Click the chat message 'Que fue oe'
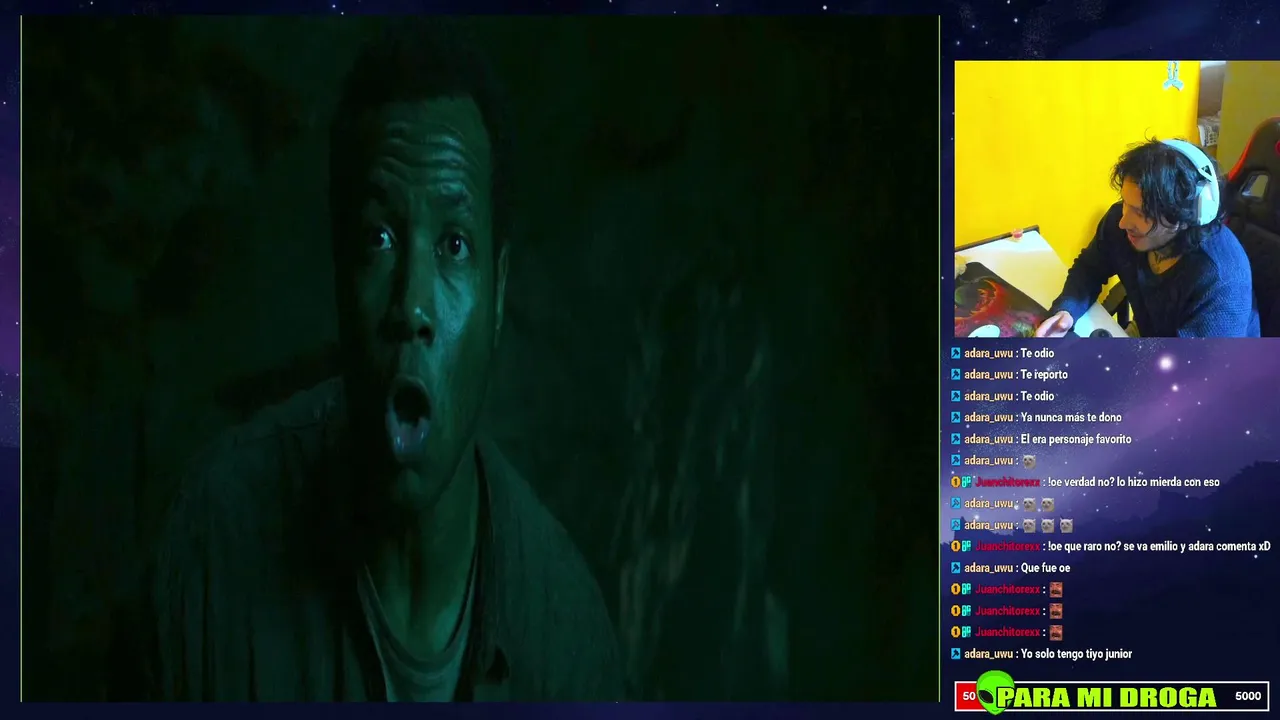This screenshot has height=720, width=1280. coord(1045,568)
